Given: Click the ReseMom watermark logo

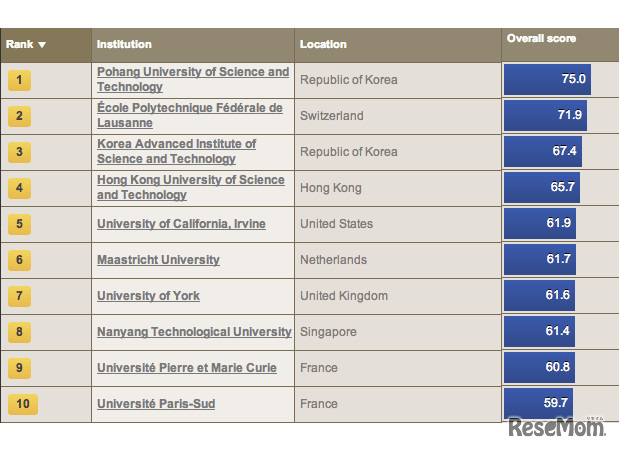Looking at the screenshot, I should pos(556,427).
